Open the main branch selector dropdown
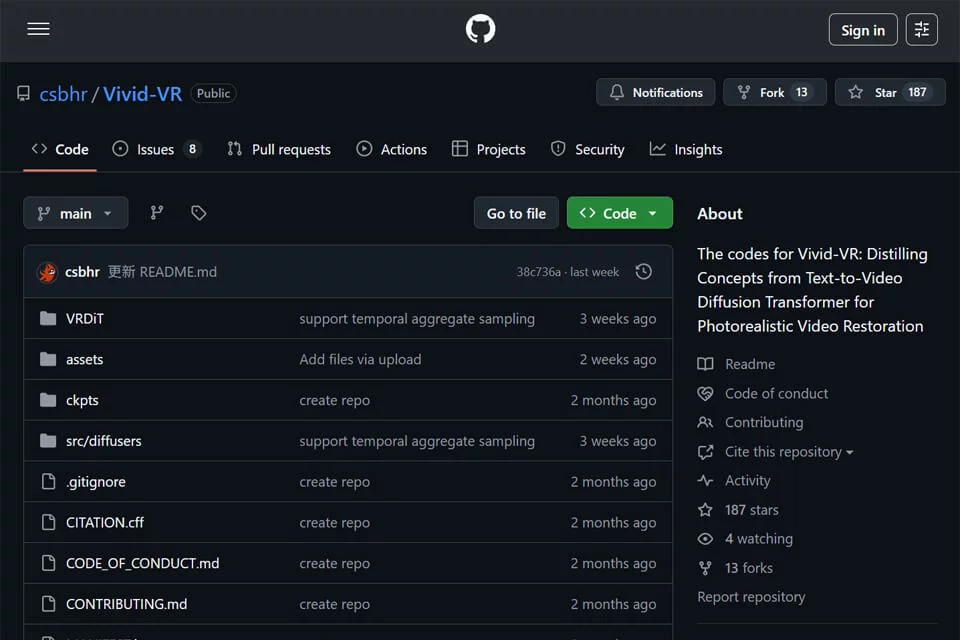Viewport: 960px width, 640px height. [x=75, y=213]
